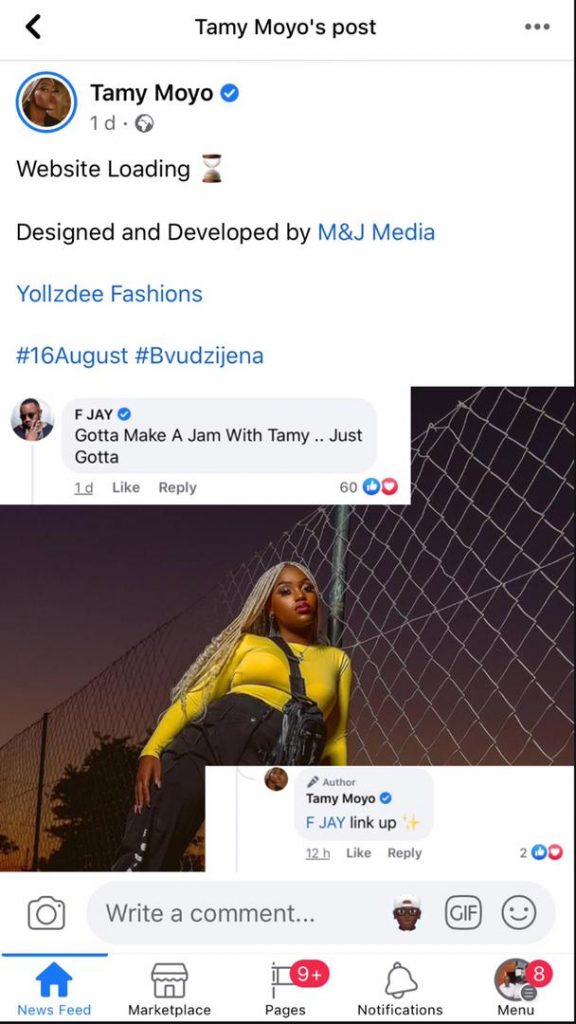Tap the GIF button in comment bar
Viewport: 576px width, 1024px height.
pyautogui.click(x=462, y=912)
